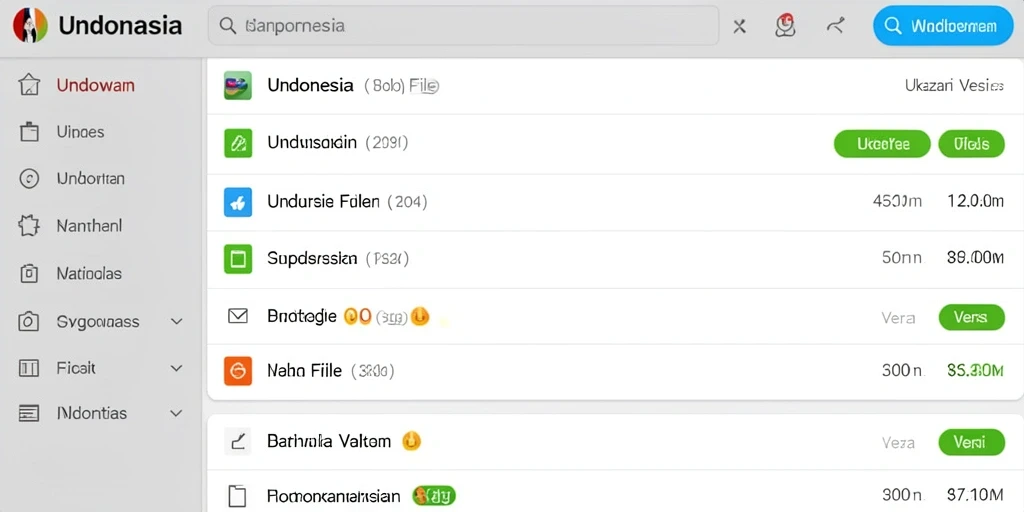The width and height of the screenshot is (1024, 512).
Task: Open the profile avatar icon in header
Action: click(x=786, y=25)
